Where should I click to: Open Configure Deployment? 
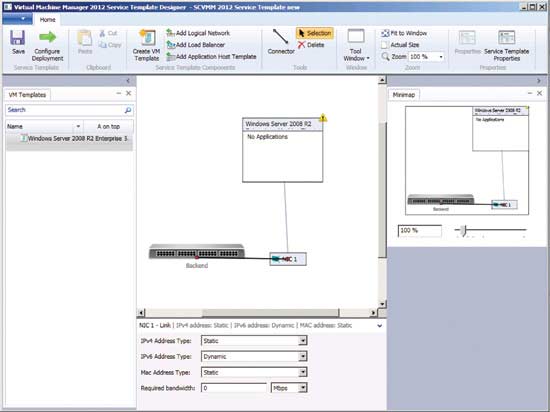(x=47, y=46)
